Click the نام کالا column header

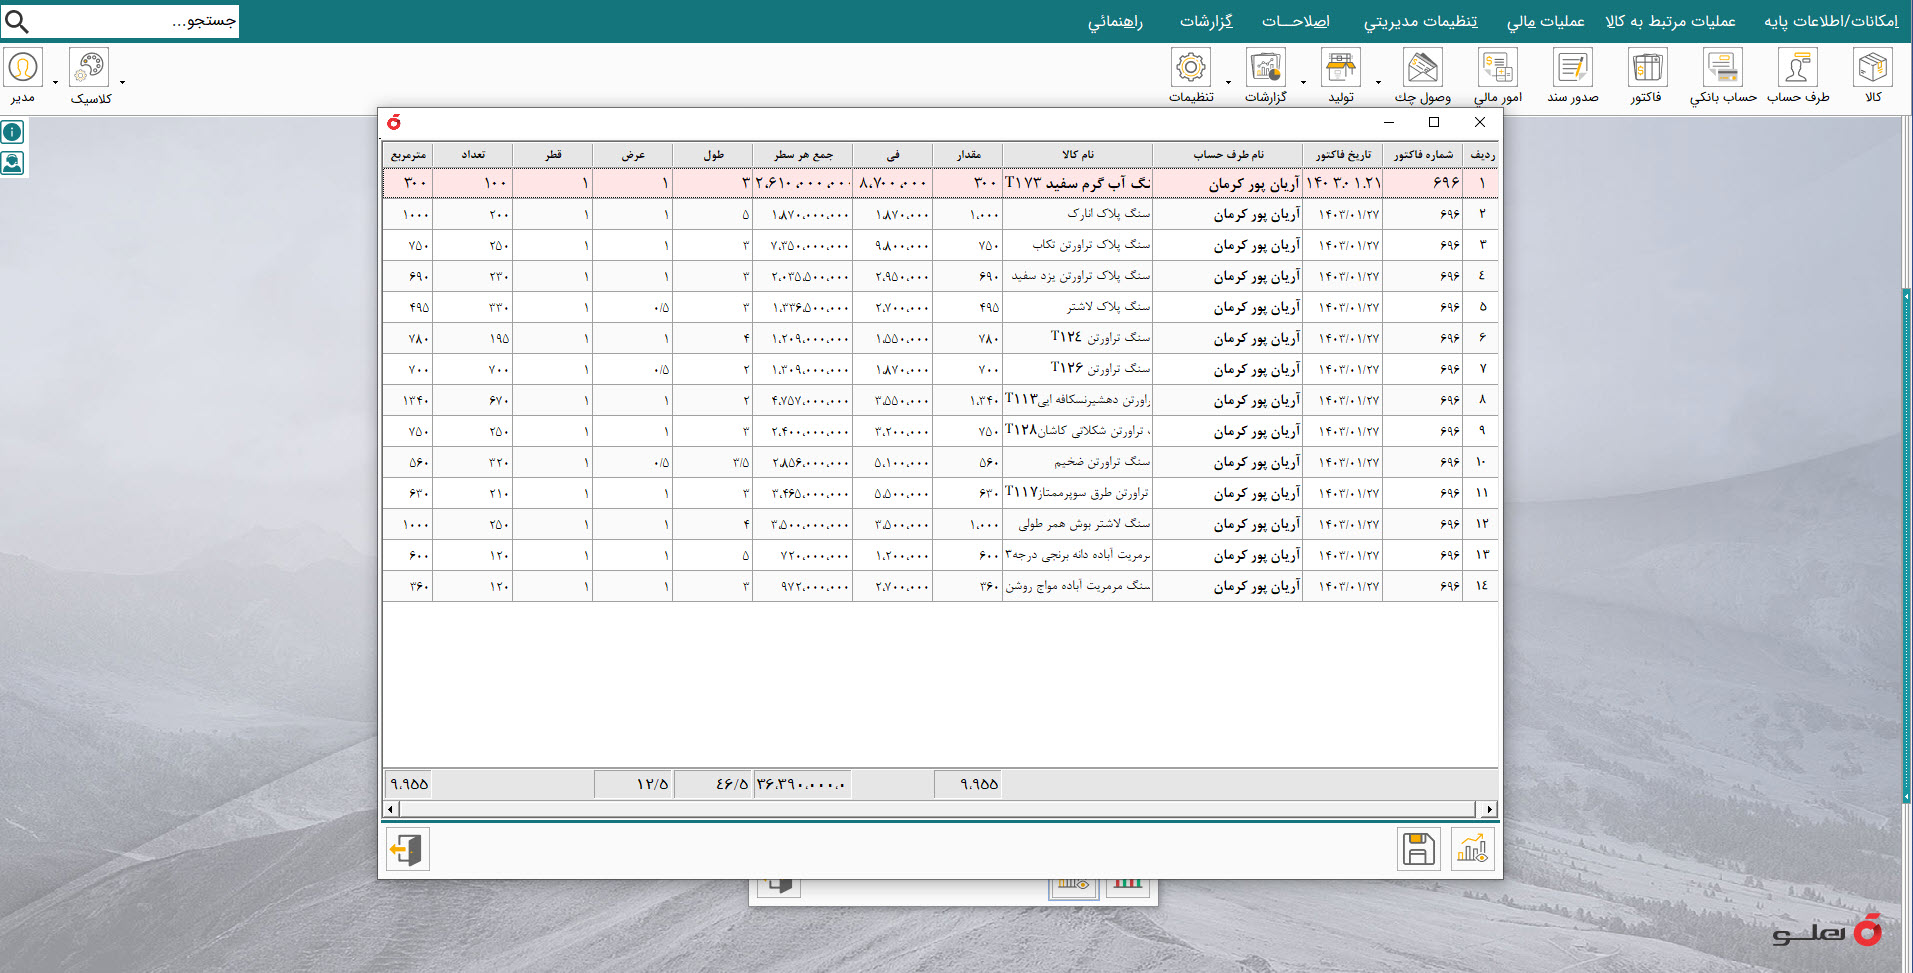[x=1077, y=155]
